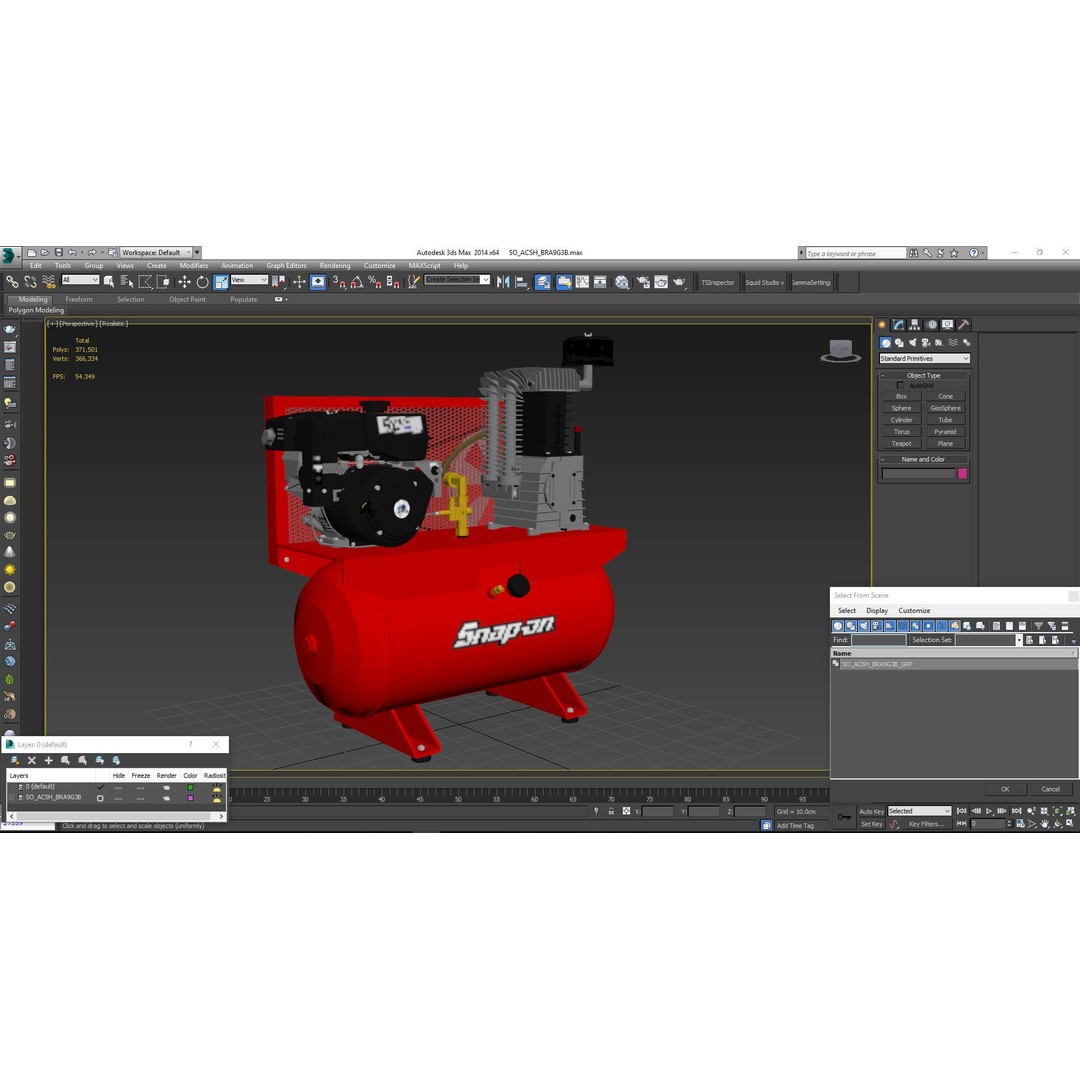This screenshot has height=1080, width=1080.
Task: Click the Pyramid primitive button
Action: pos(945,432)
